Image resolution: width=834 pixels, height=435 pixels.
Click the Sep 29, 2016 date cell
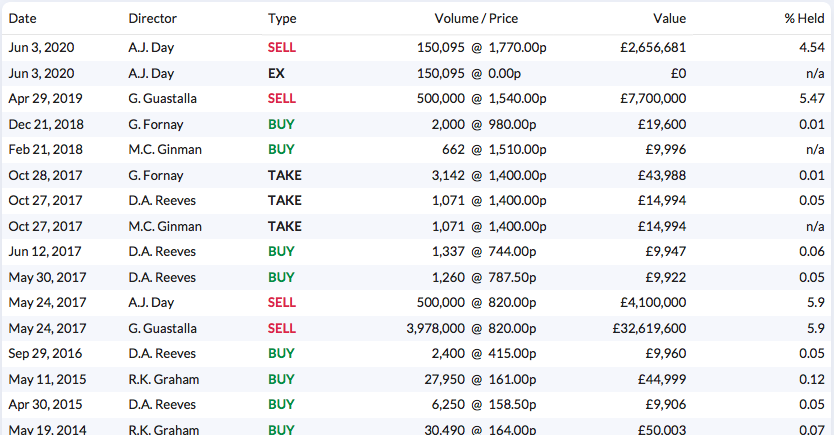pyautogui.click(x=45, y=354)
